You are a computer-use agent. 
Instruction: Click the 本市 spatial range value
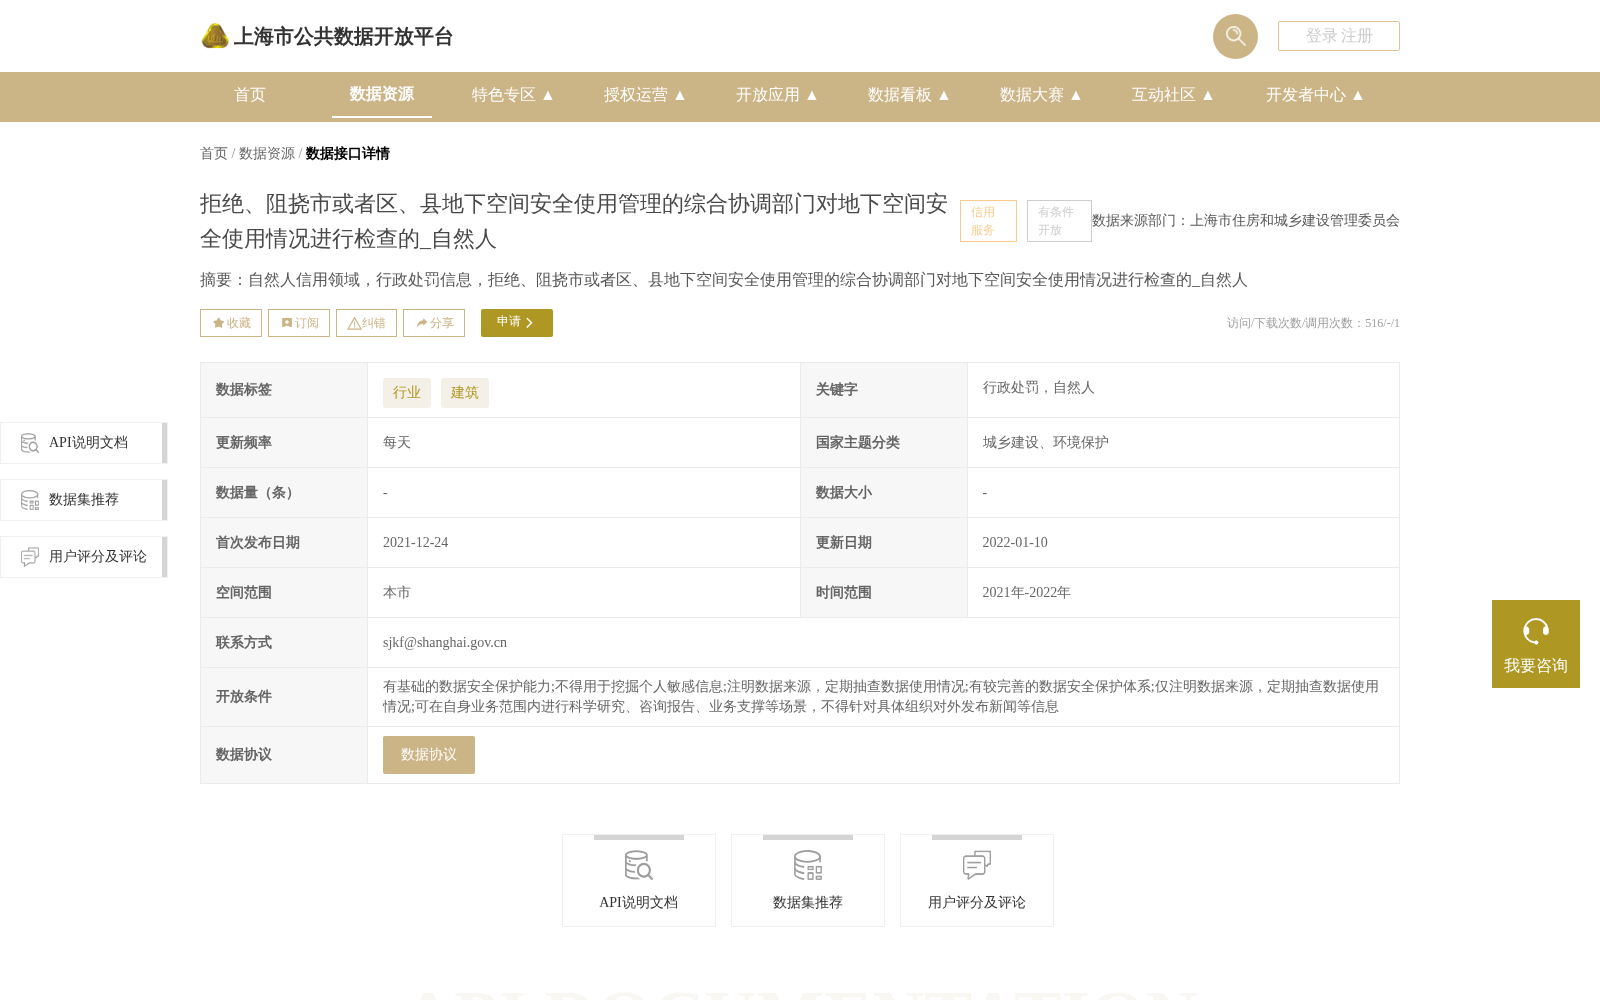coord(397,593)
